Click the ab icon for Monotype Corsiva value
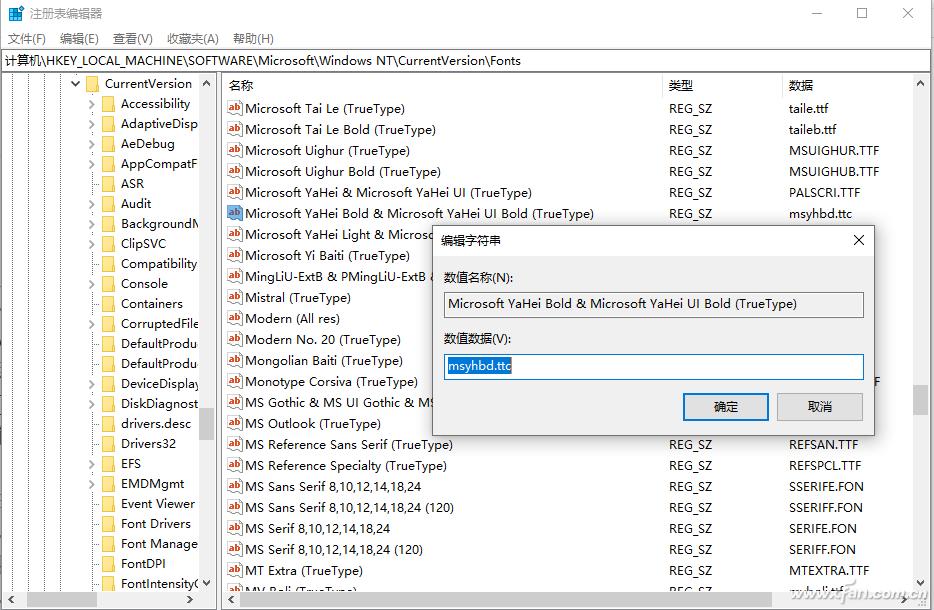The width and height of the screenshot is (934, 610). (236, 381)
